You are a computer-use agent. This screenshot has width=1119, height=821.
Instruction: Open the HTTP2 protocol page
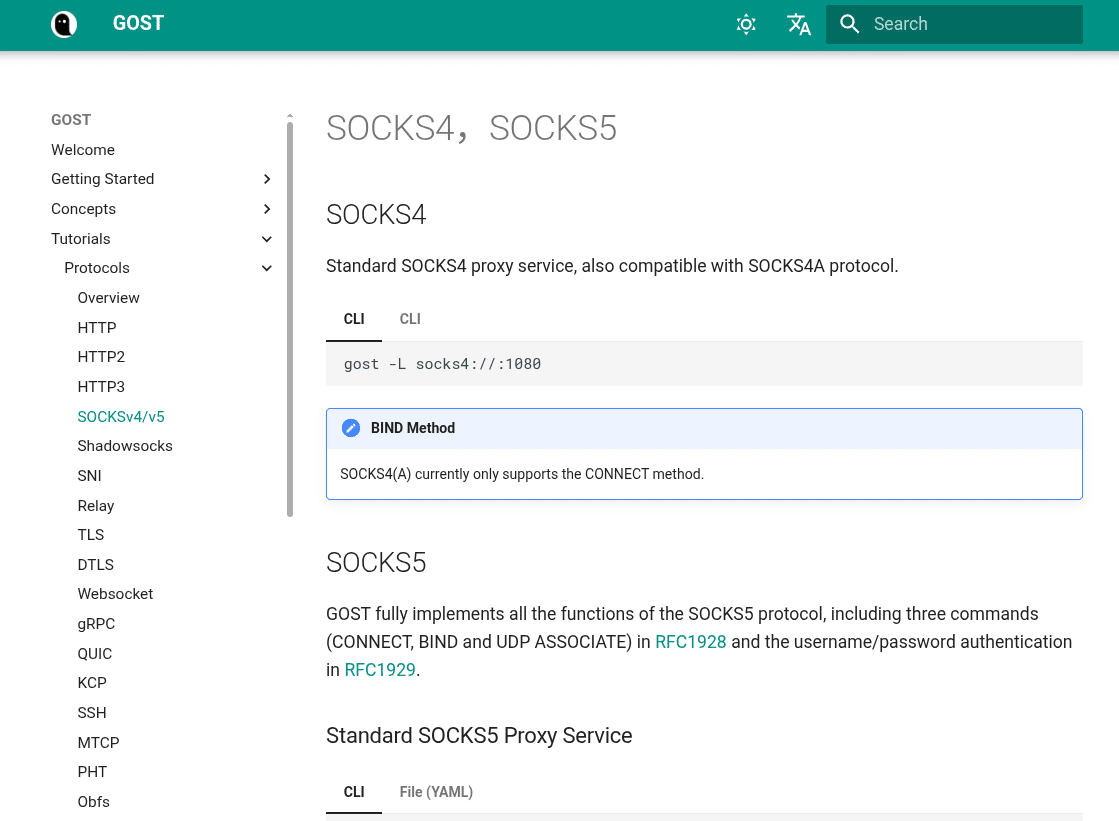coord(101,357)
